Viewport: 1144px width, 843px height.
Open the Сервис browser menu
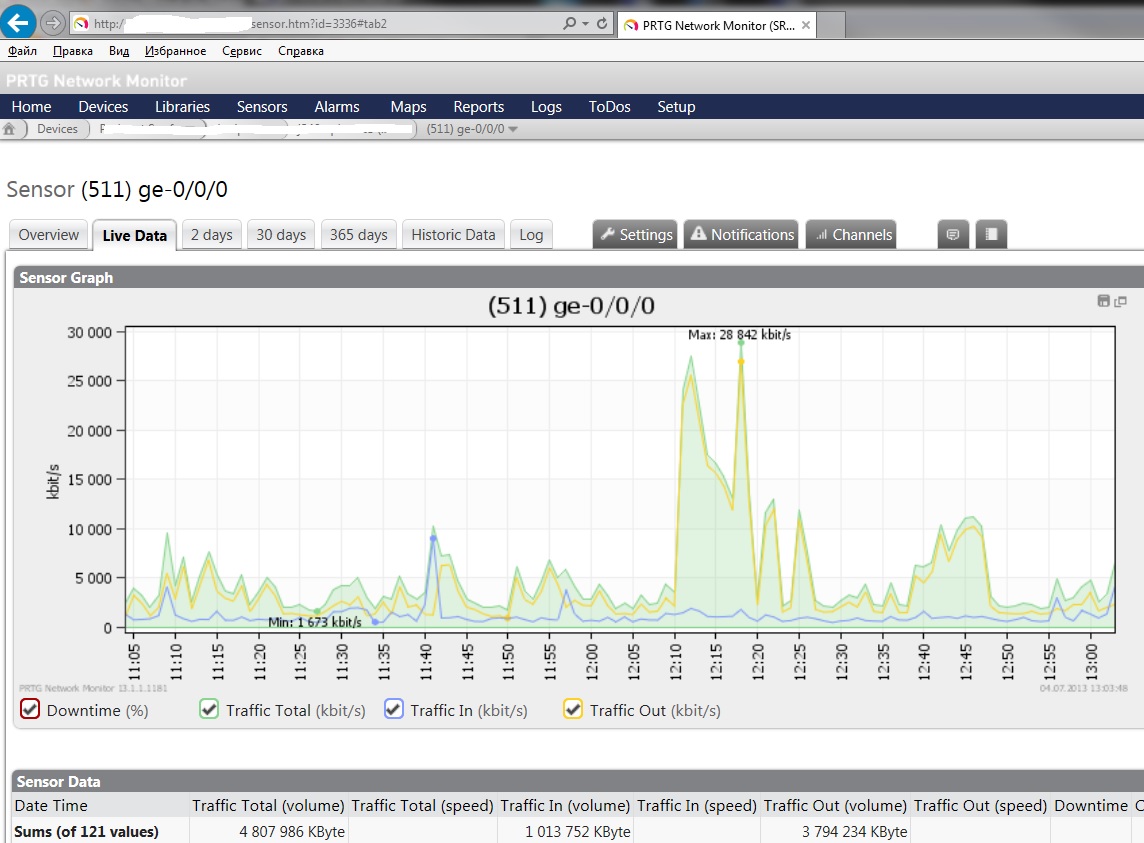pyautogui.click(x=241, y=51)
